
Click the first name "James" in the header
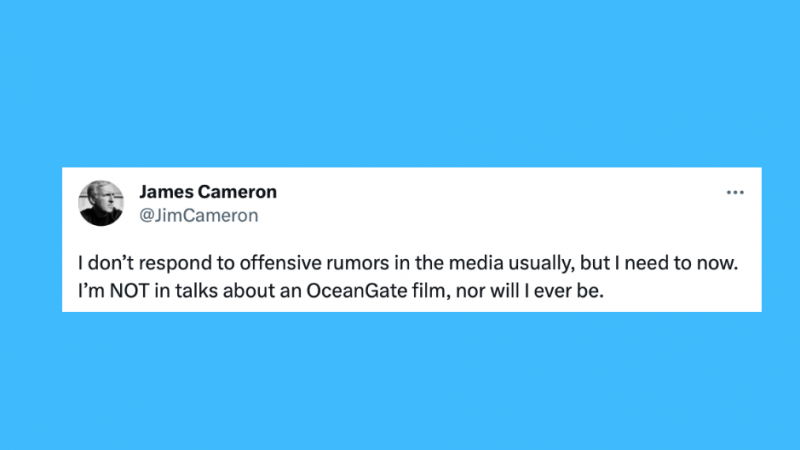coord(163,192)
